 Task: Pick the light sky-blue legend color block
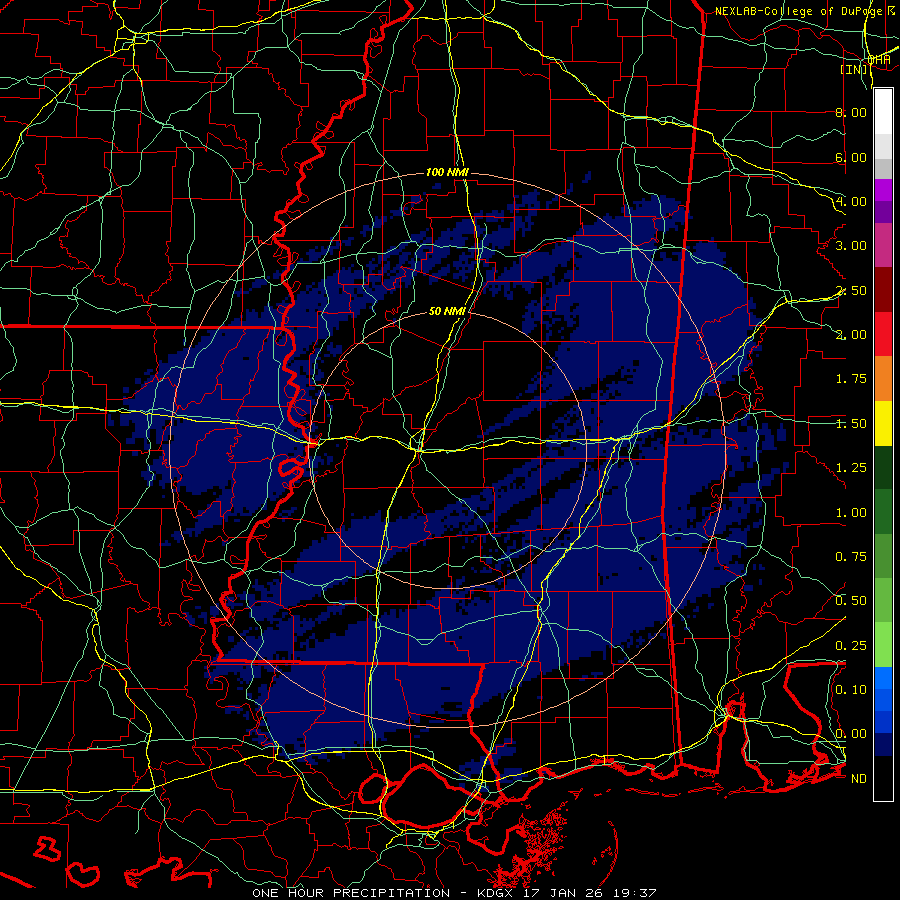(883, 678)
